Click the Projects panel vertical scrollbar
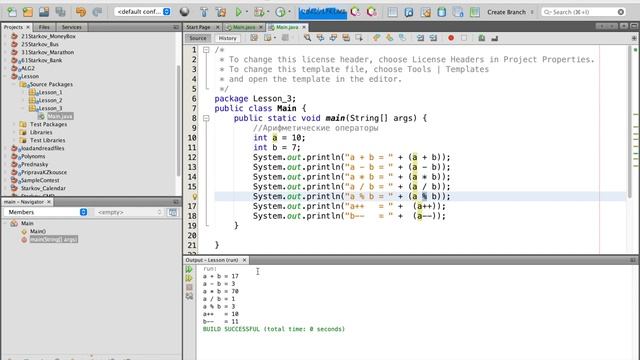Image resolution: width=640 pixels, height=360 pixels. (179, 121)
